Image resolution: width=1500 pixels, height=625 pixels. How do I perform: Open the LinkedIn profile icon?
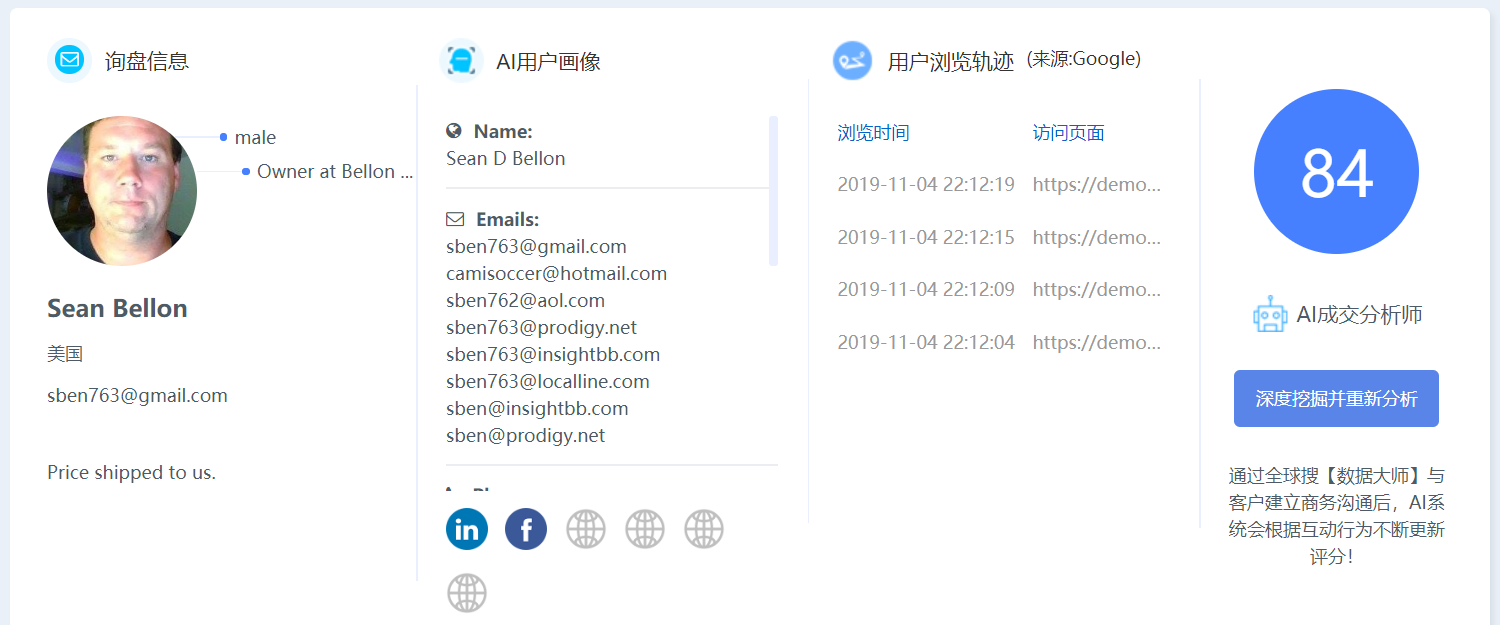[466, 528]
